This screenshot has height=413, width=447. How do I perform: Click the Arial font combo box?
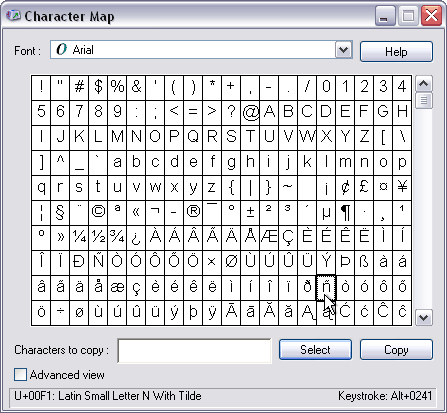(201, 50)
